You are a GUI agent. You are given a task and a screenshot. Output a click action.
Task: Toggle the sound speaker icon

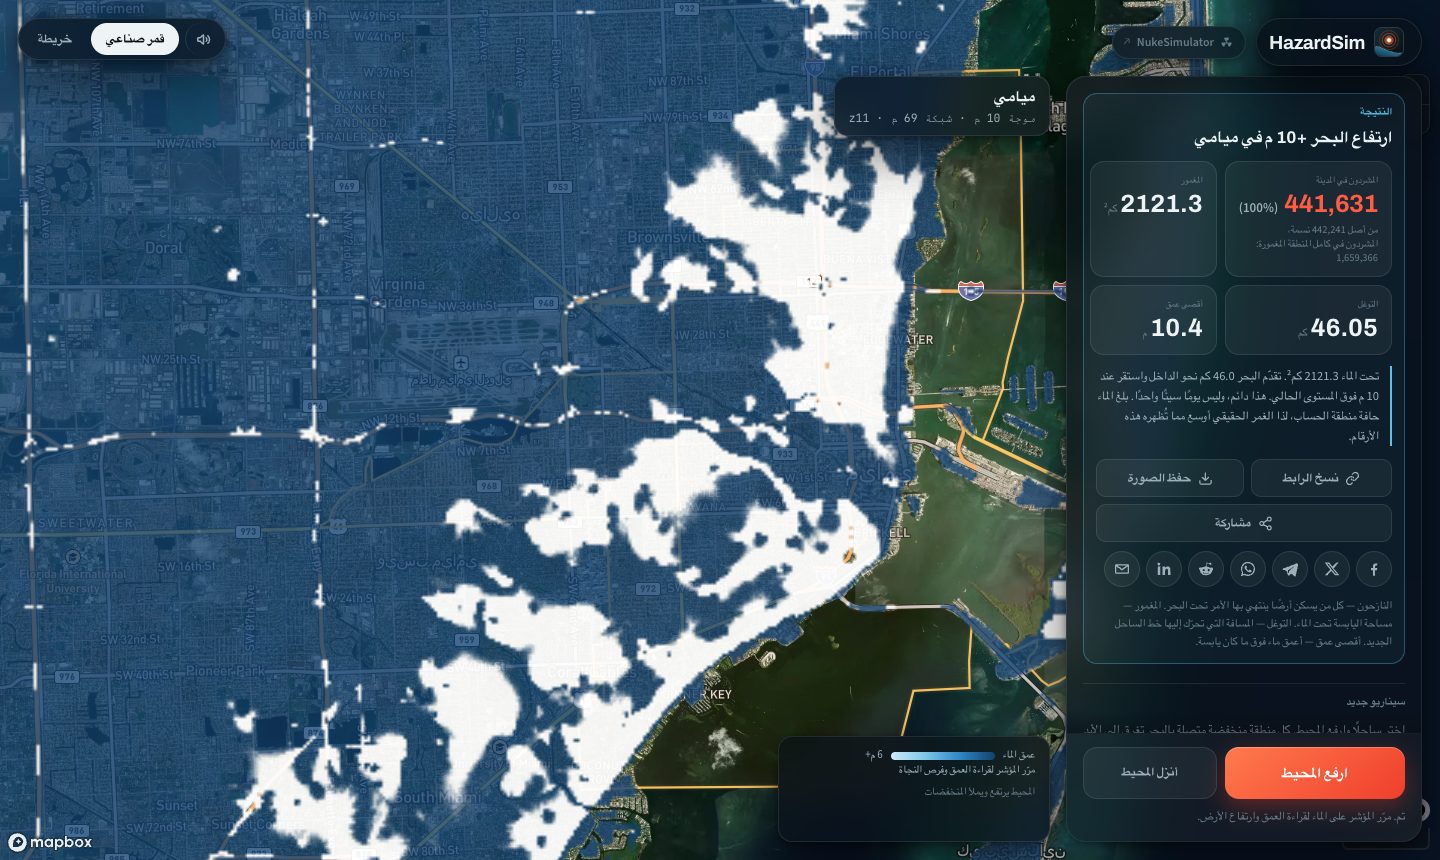point(203,39)
